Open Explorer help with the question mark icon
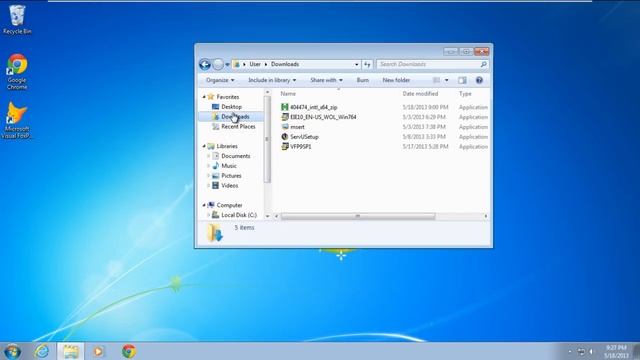This screenshot has width=640, height=360. click(479, 80)
